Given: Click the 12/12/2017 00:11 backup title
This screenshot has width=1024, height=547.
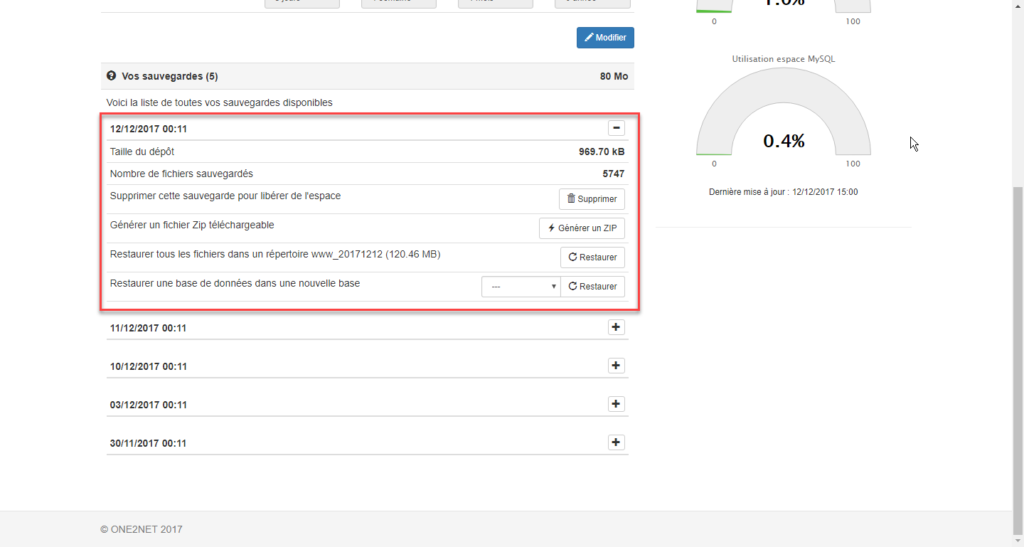Looking at the screenshot, I should click(x=148, y=129).
